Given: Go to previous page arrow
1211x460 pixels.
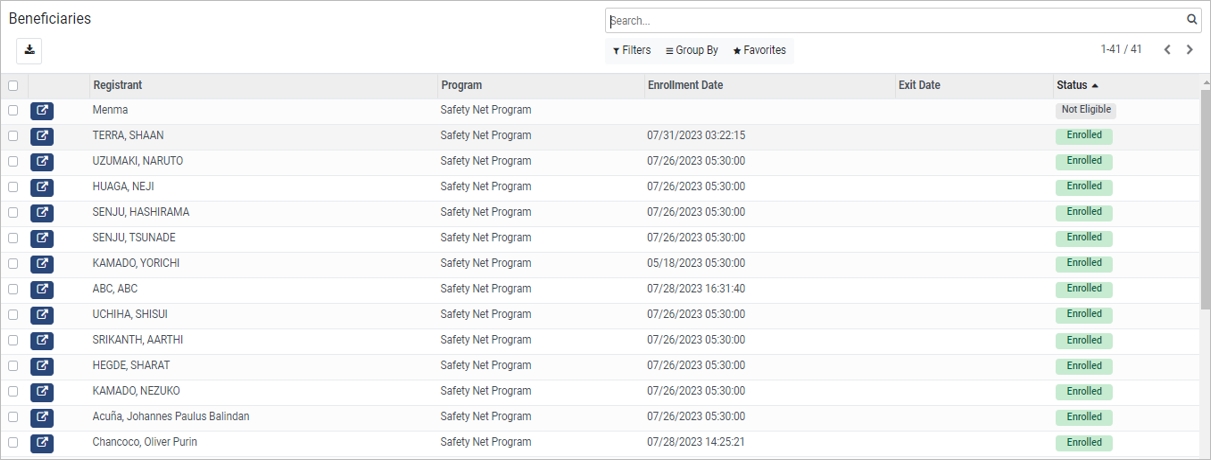Looking at the screenshot, I should pos(1167,50).
